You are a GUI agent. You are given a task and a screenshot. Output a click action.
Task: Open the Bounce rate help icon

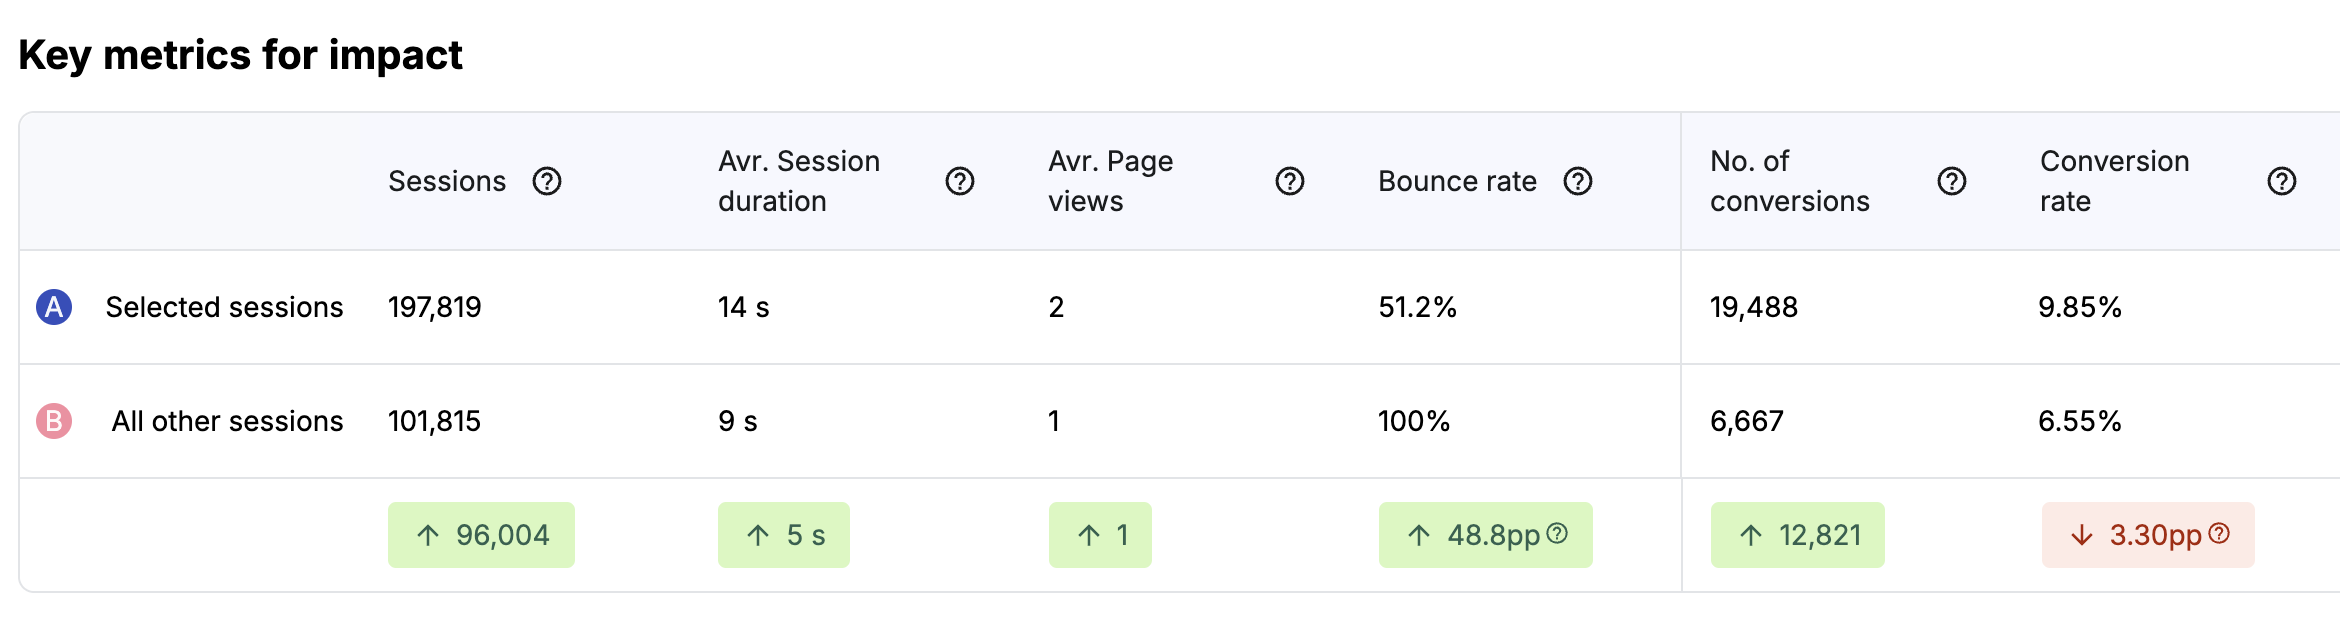pyautogui.click(x=1578, y=181)
